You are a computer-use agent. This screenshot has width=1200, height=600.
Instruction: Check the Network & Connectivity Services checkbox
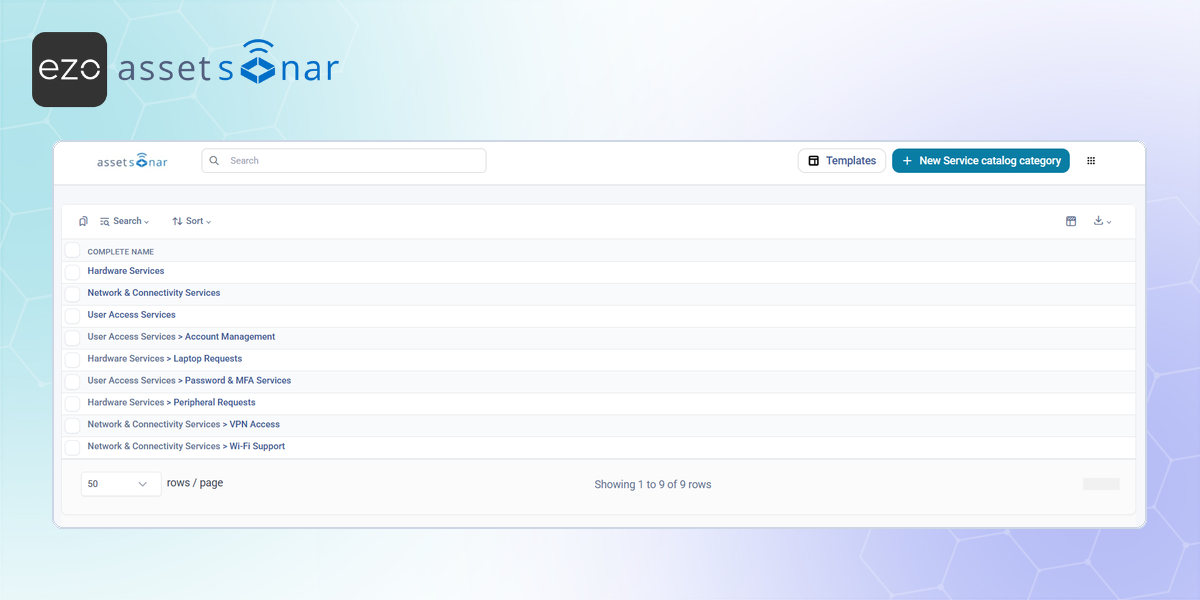(72, 294)
